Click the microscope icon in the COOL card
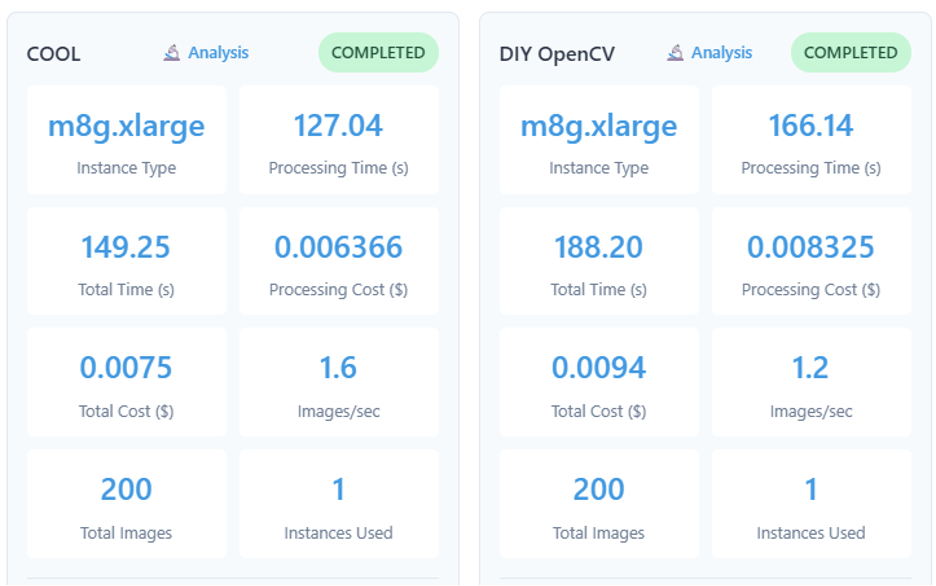936x586 pixels. [x=172, y=53]
